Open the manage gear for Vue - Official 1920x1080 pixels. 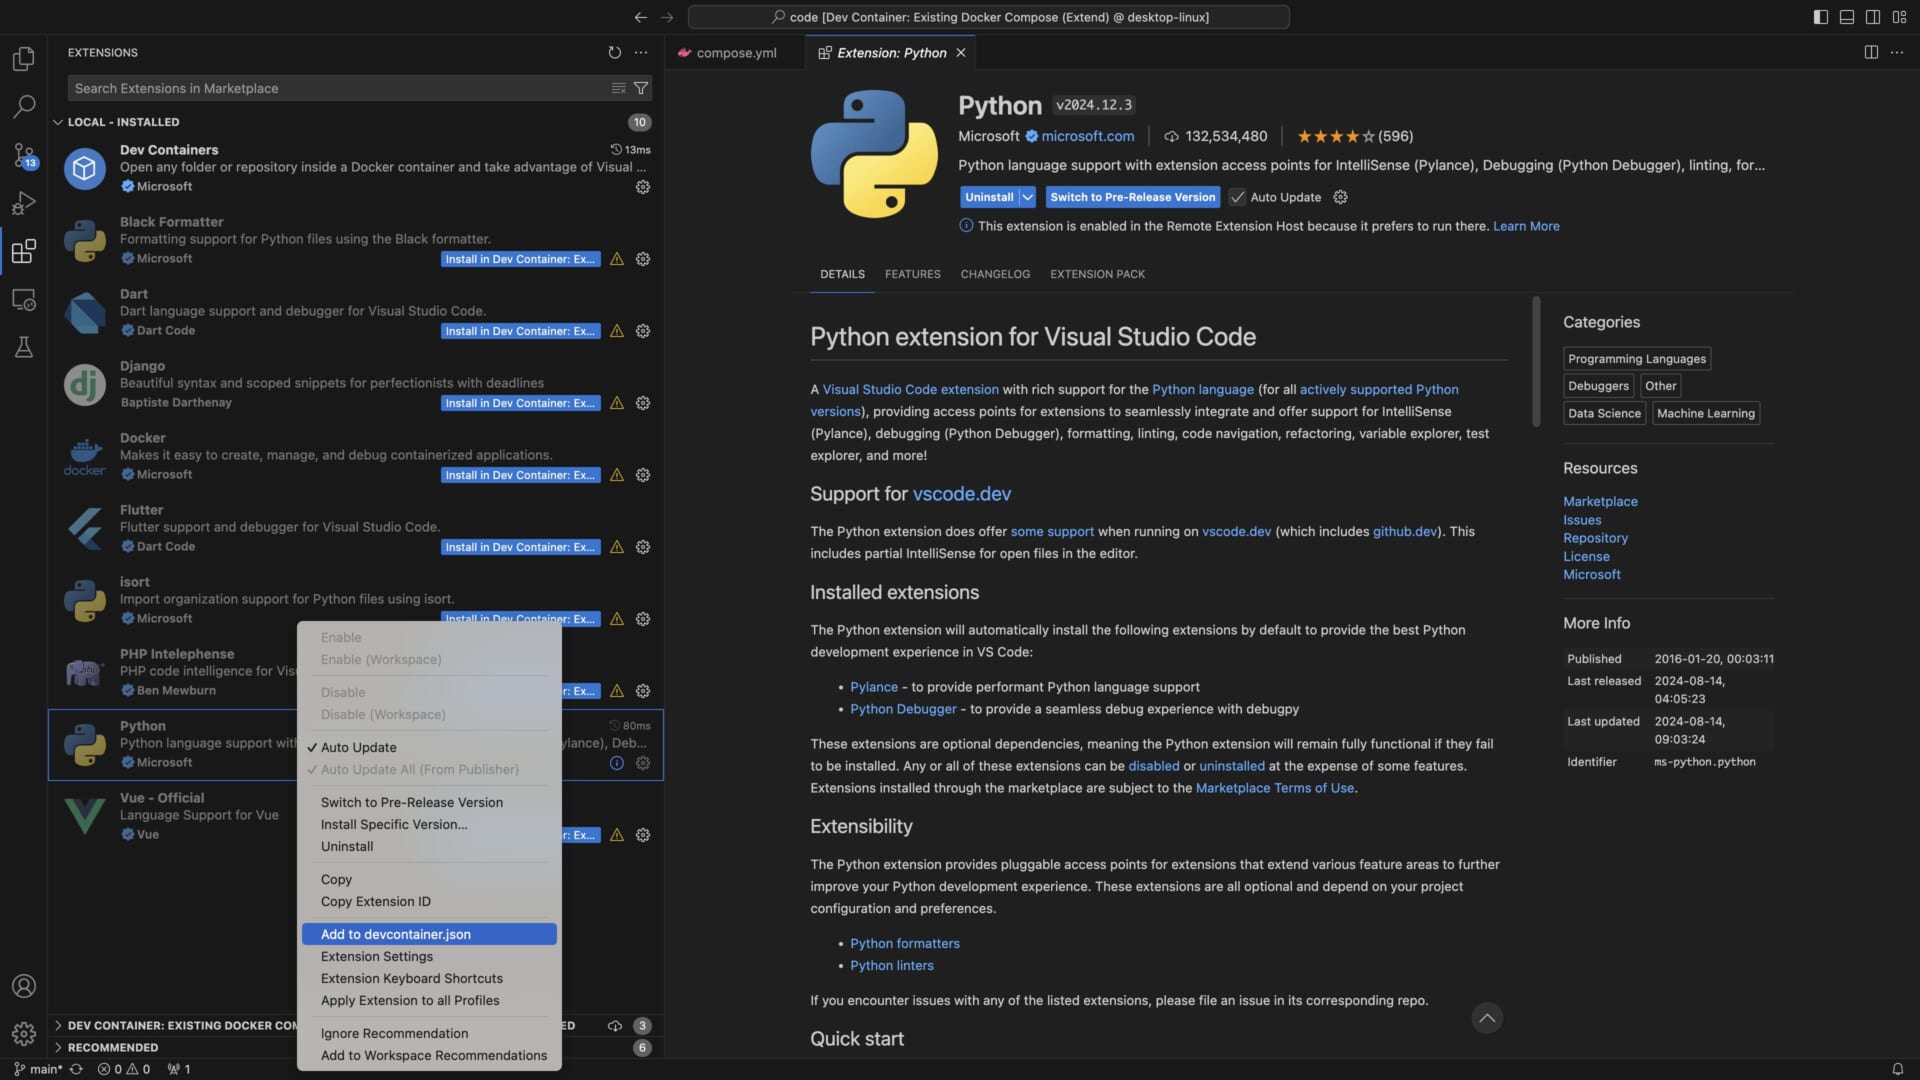[x=643, y=835]
